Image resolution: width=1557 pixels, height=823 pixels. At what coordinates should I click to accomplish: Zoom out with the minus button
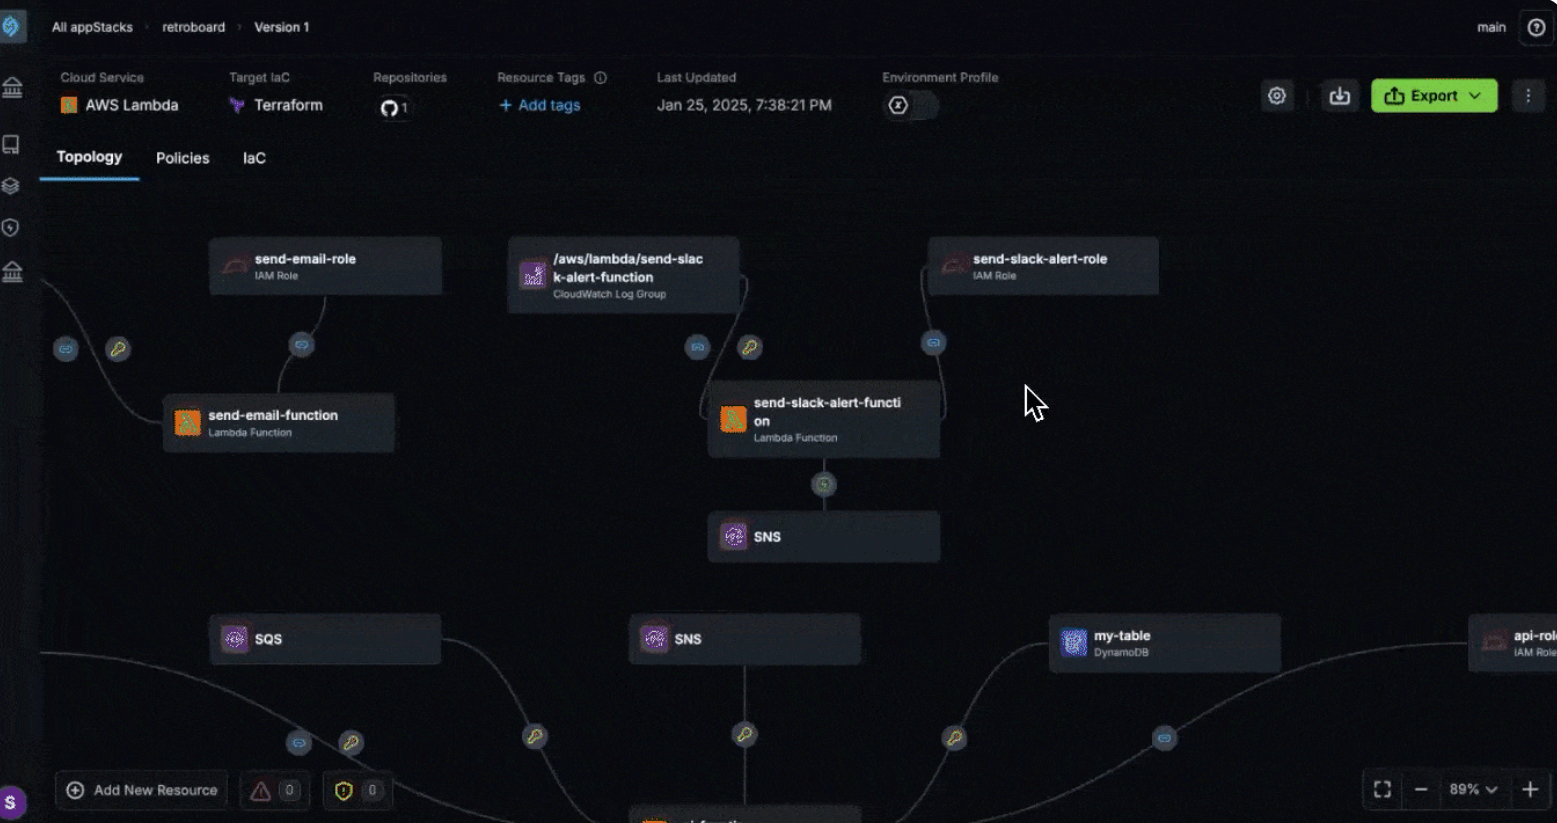[x=1420, y=789]
